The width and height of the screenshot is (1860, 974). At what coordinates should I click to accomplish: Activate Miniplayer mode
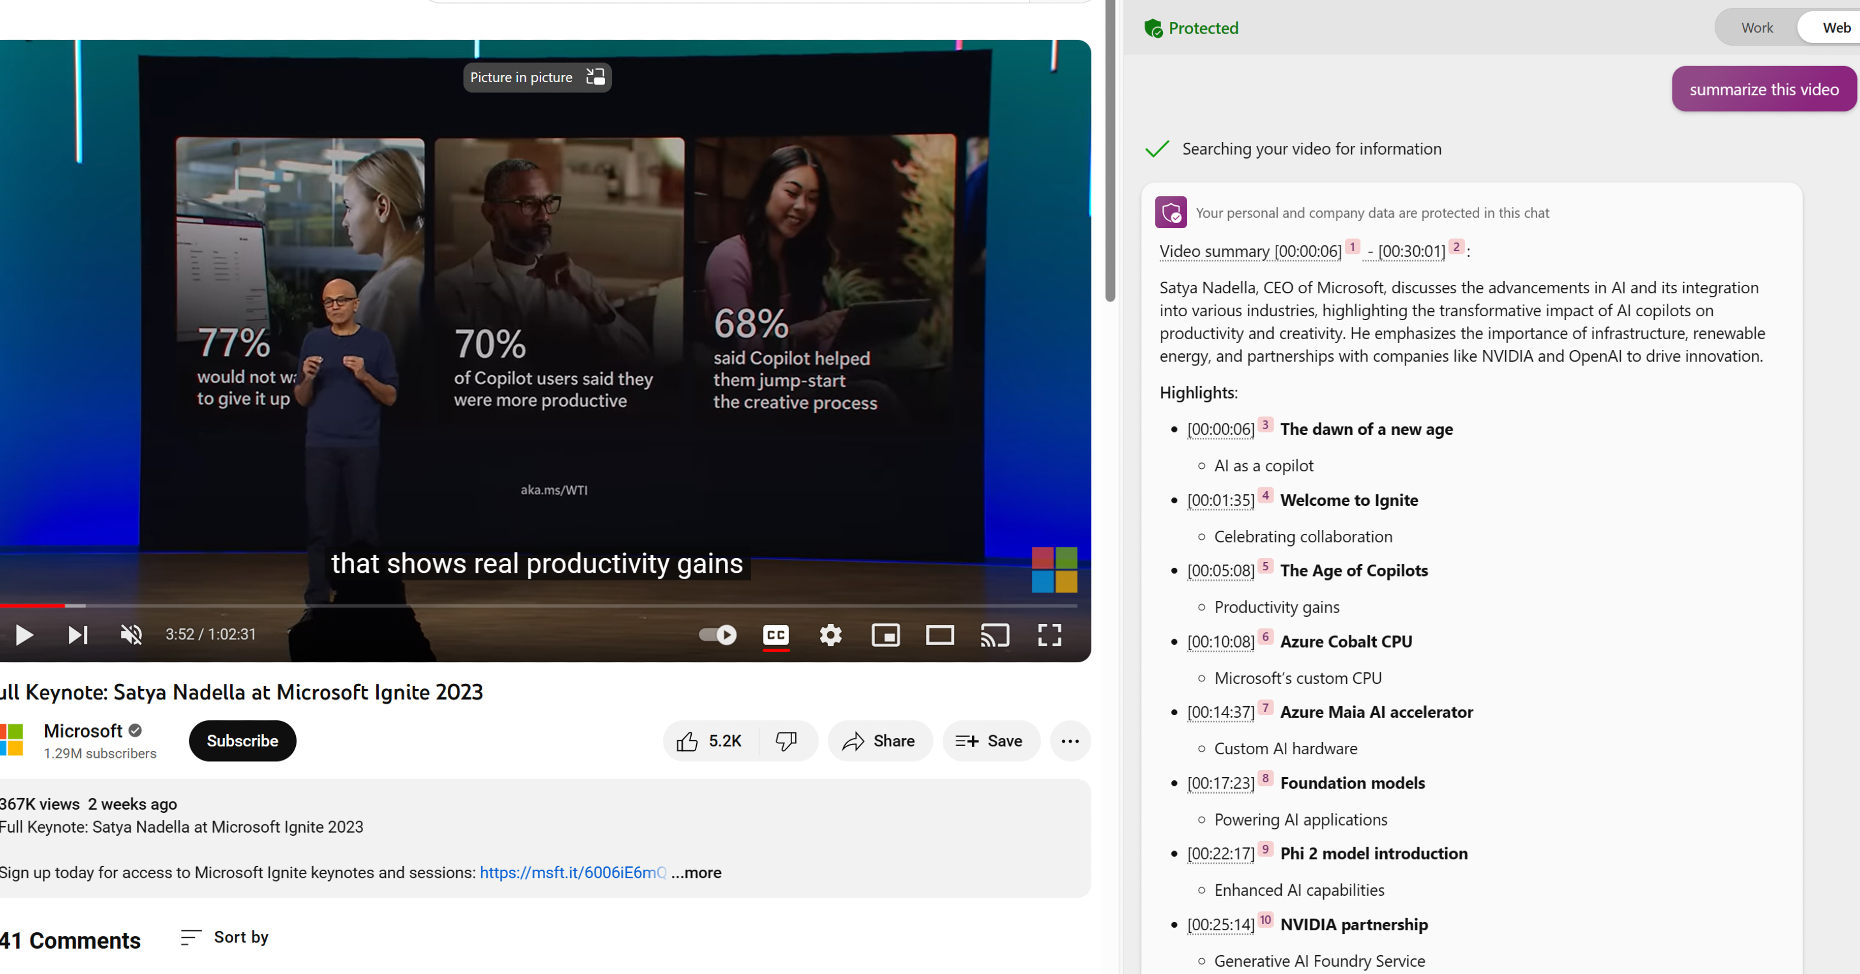[x=885, y=634]
